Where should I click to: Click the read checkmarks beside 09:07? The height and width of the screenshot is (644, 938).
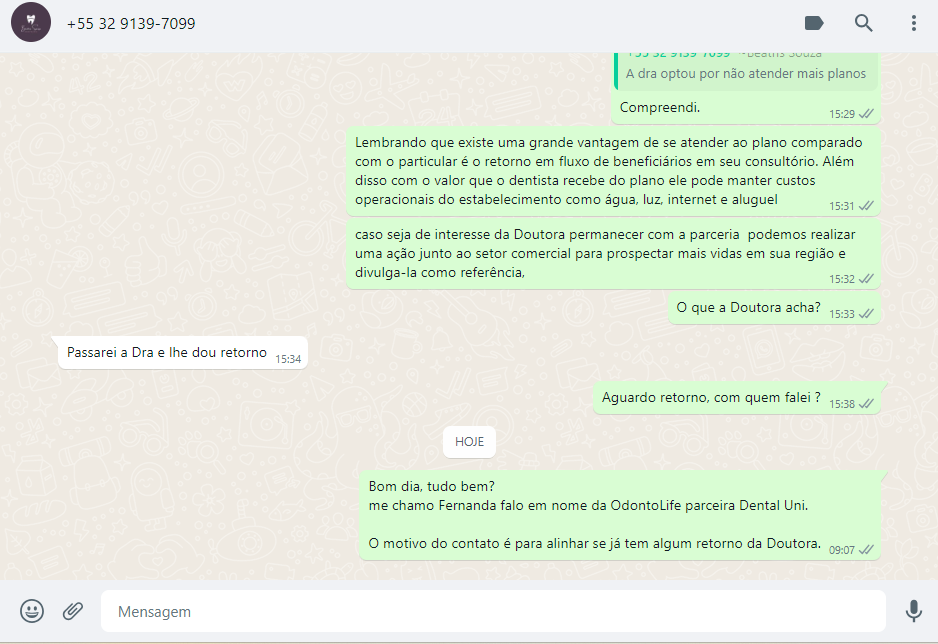pyautogui.click(x=866, y=550)
